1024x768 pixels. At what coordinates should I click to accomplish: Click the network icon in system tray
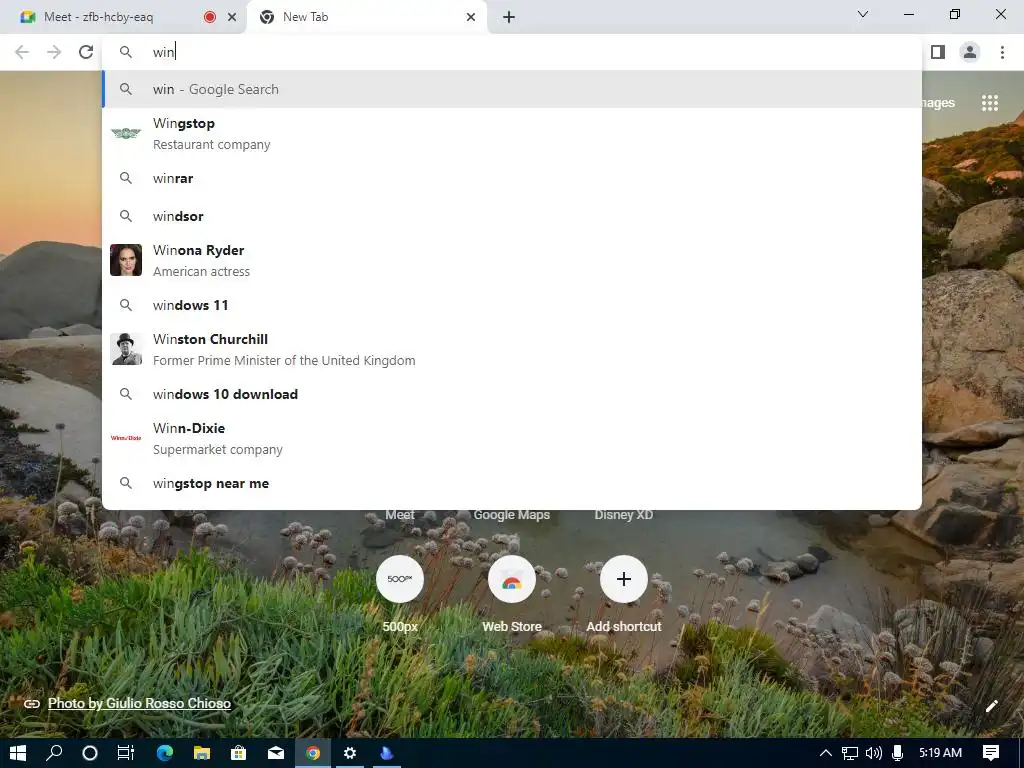[x=850, y=753]
